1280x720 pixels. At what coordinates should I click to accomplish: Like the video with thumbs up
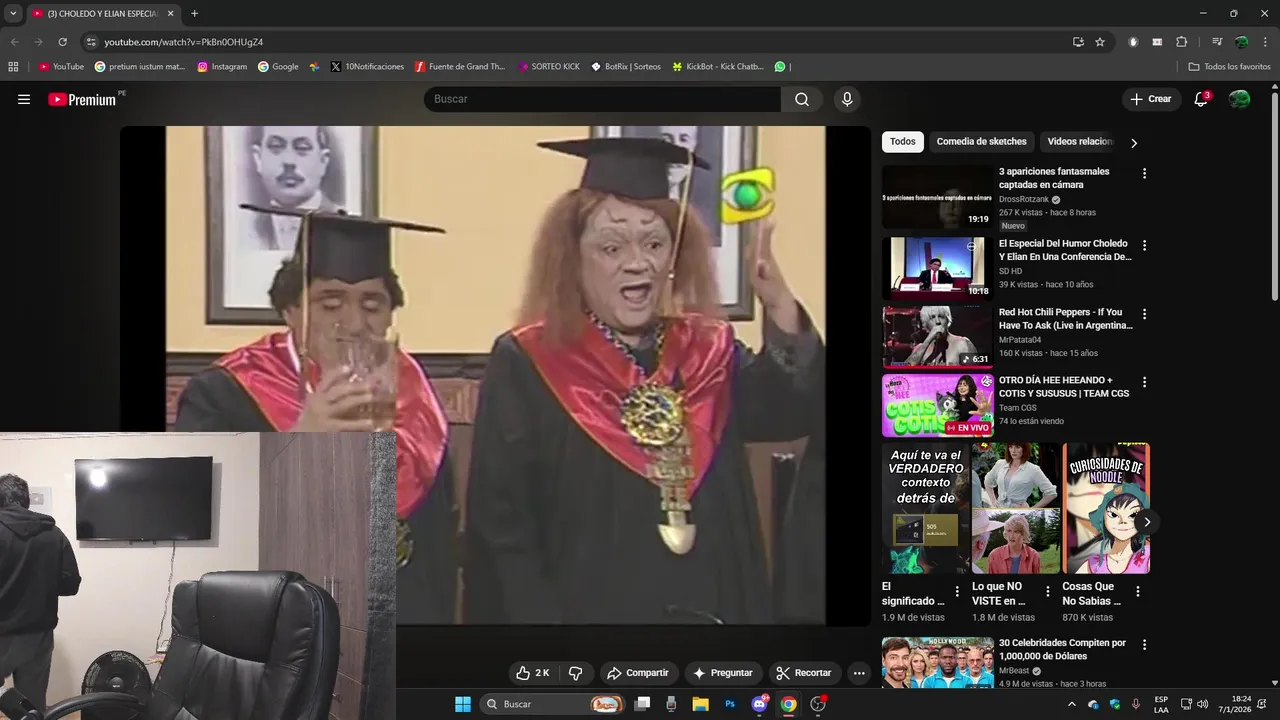532,673
